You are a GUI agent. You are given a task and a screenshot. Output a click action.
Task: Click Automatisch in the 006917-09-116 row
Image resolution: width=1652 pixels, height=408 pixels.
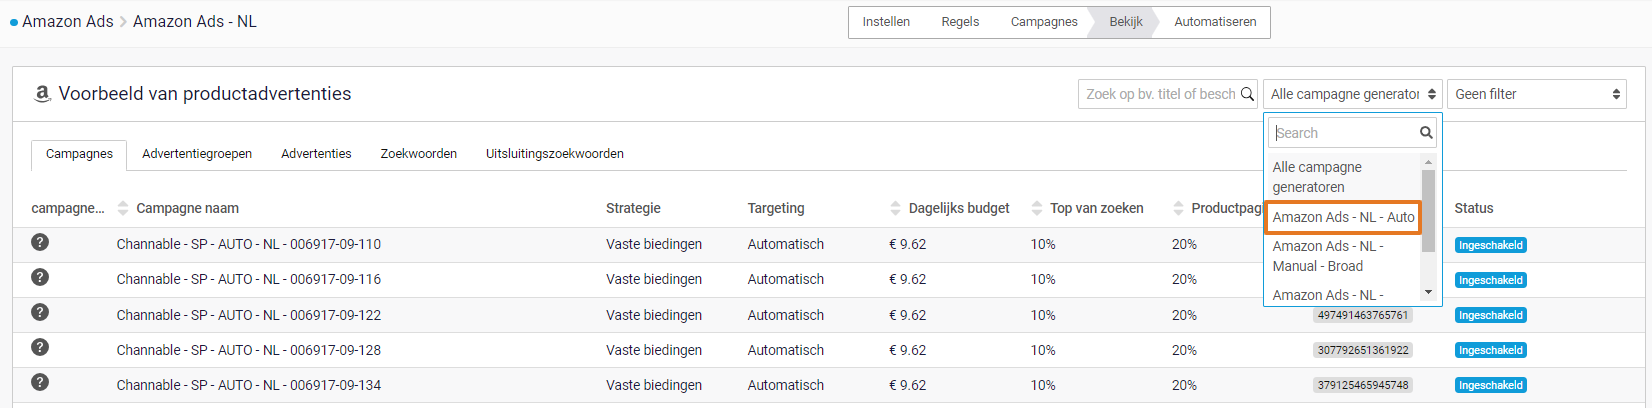pyautogui.click(x=786, y=279)
